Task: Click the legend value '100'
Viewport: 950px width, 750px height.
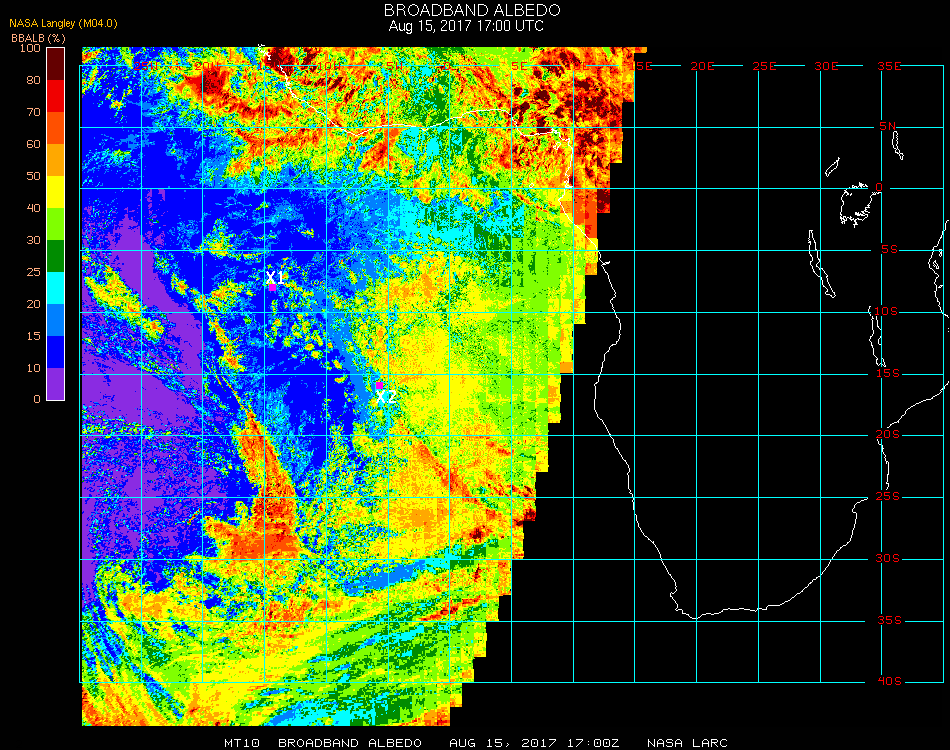Action: click(x=30, y=48)
